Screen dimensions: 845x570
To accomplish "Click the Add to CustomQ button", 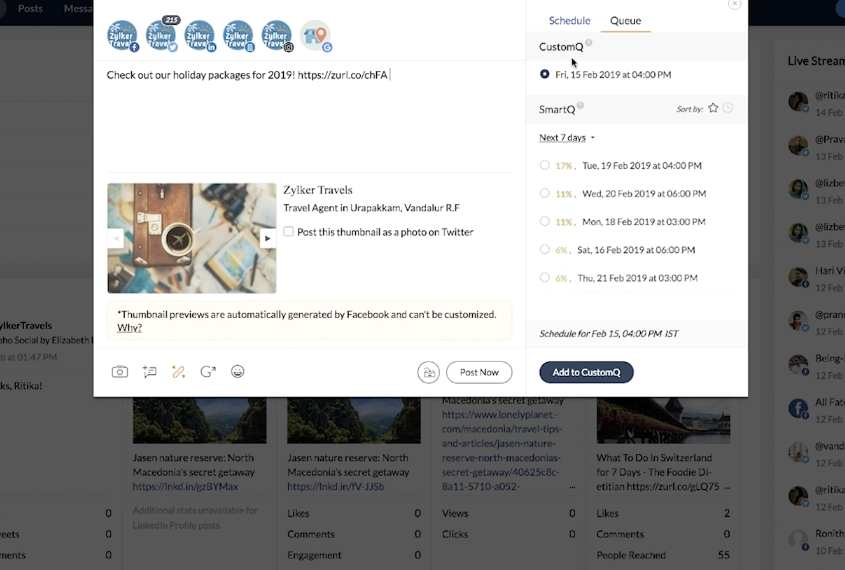I will 586,372.
